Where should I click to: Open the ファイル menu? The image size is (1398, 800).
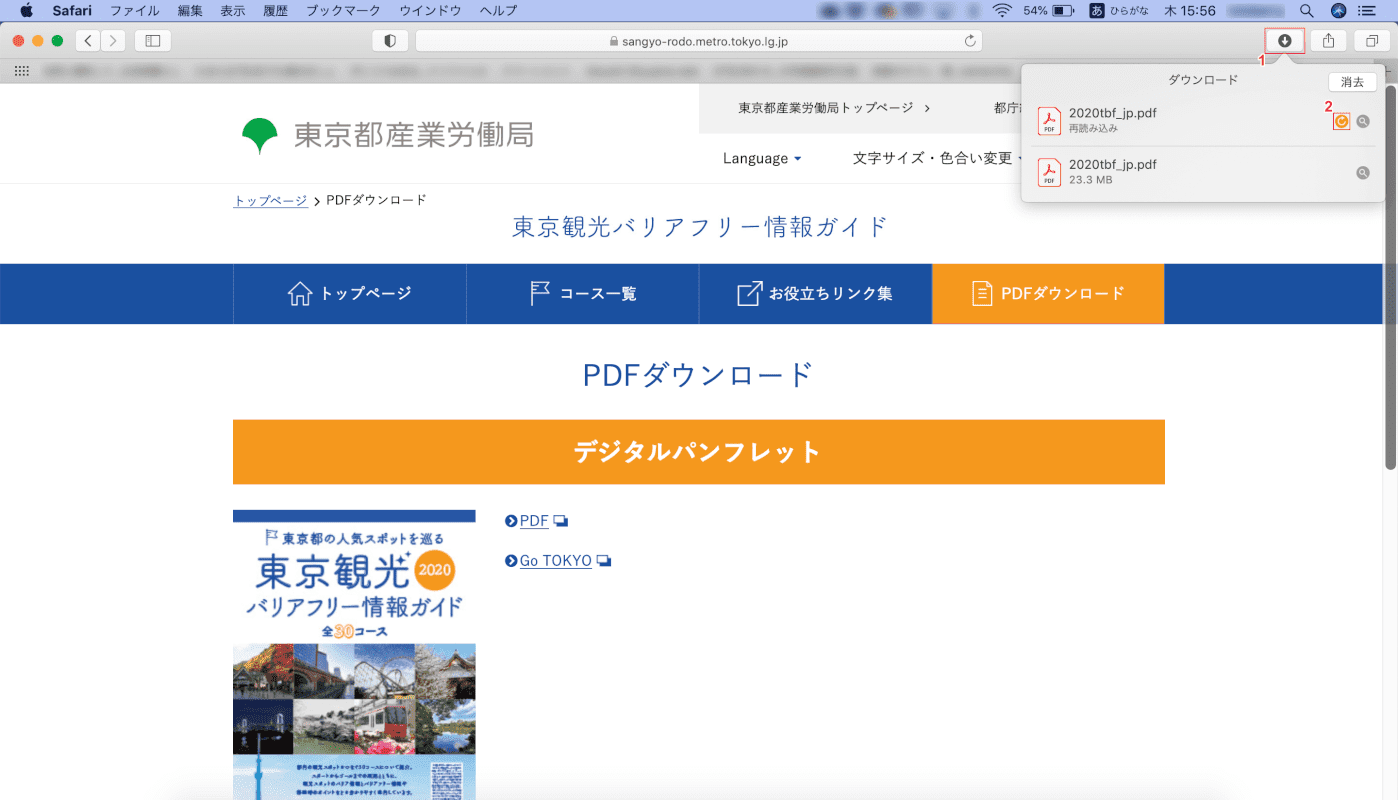pyautogui.click(x=135, y=11)
